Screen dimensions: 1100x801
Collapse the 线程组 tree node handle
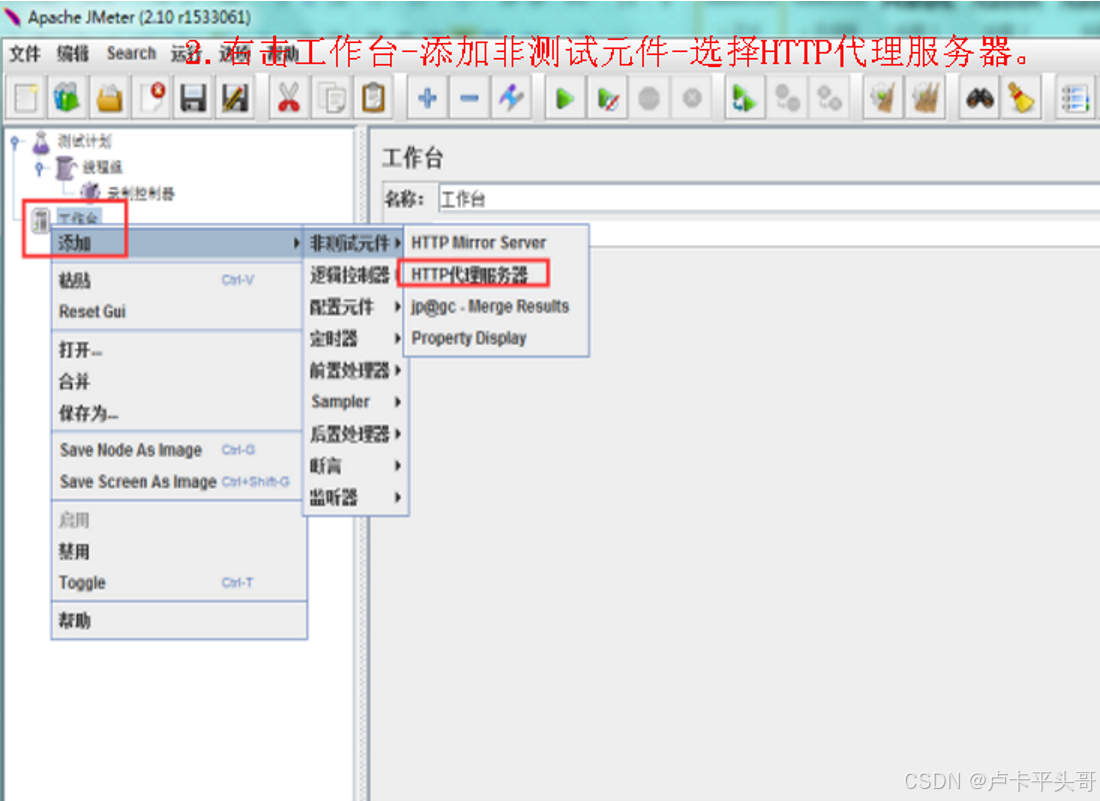(41, 168)
